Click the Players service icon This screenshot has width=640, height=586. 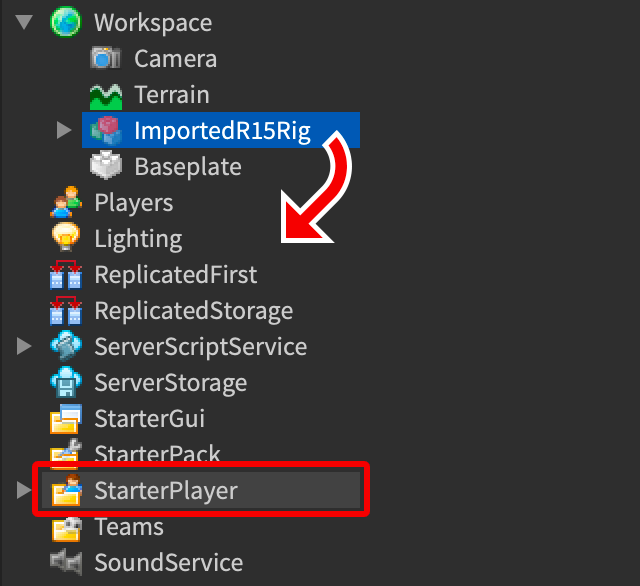66,203
